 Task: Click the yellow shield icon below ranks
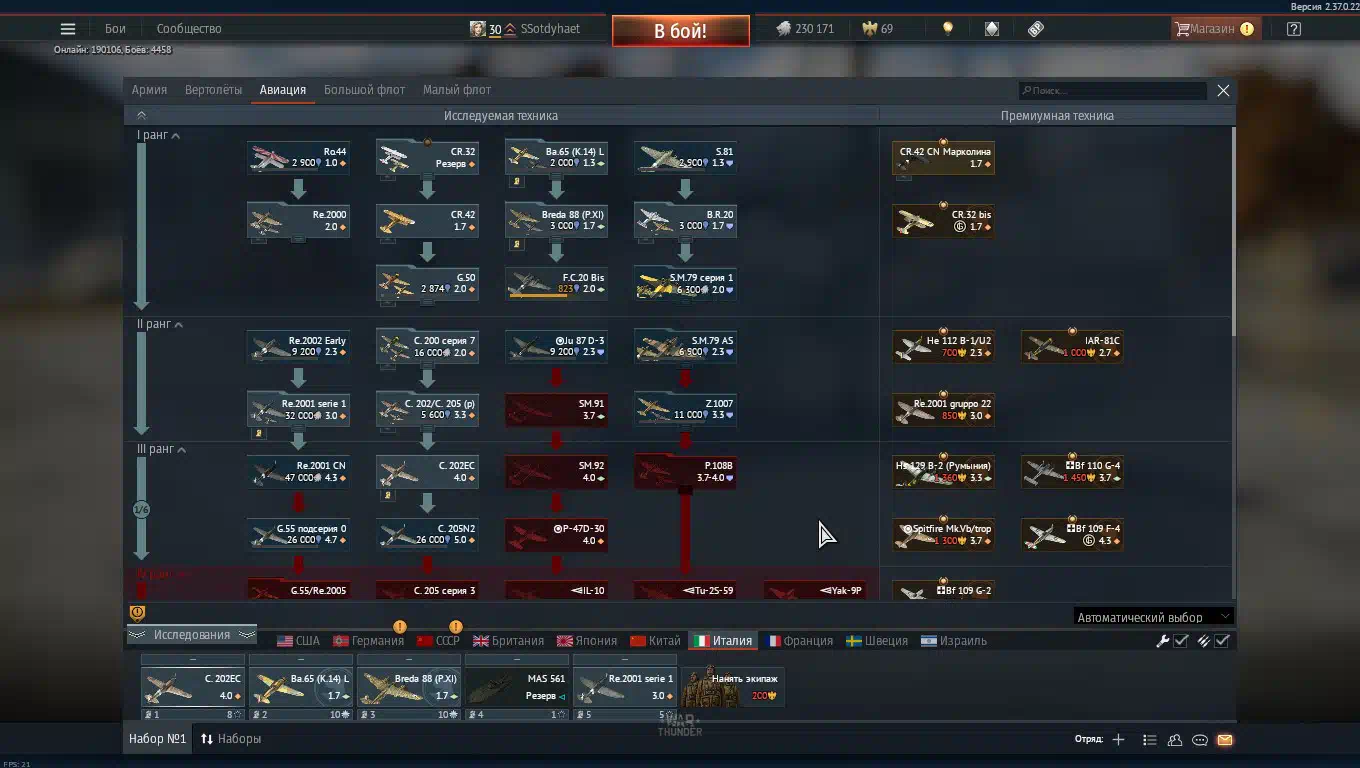(138, 613)
